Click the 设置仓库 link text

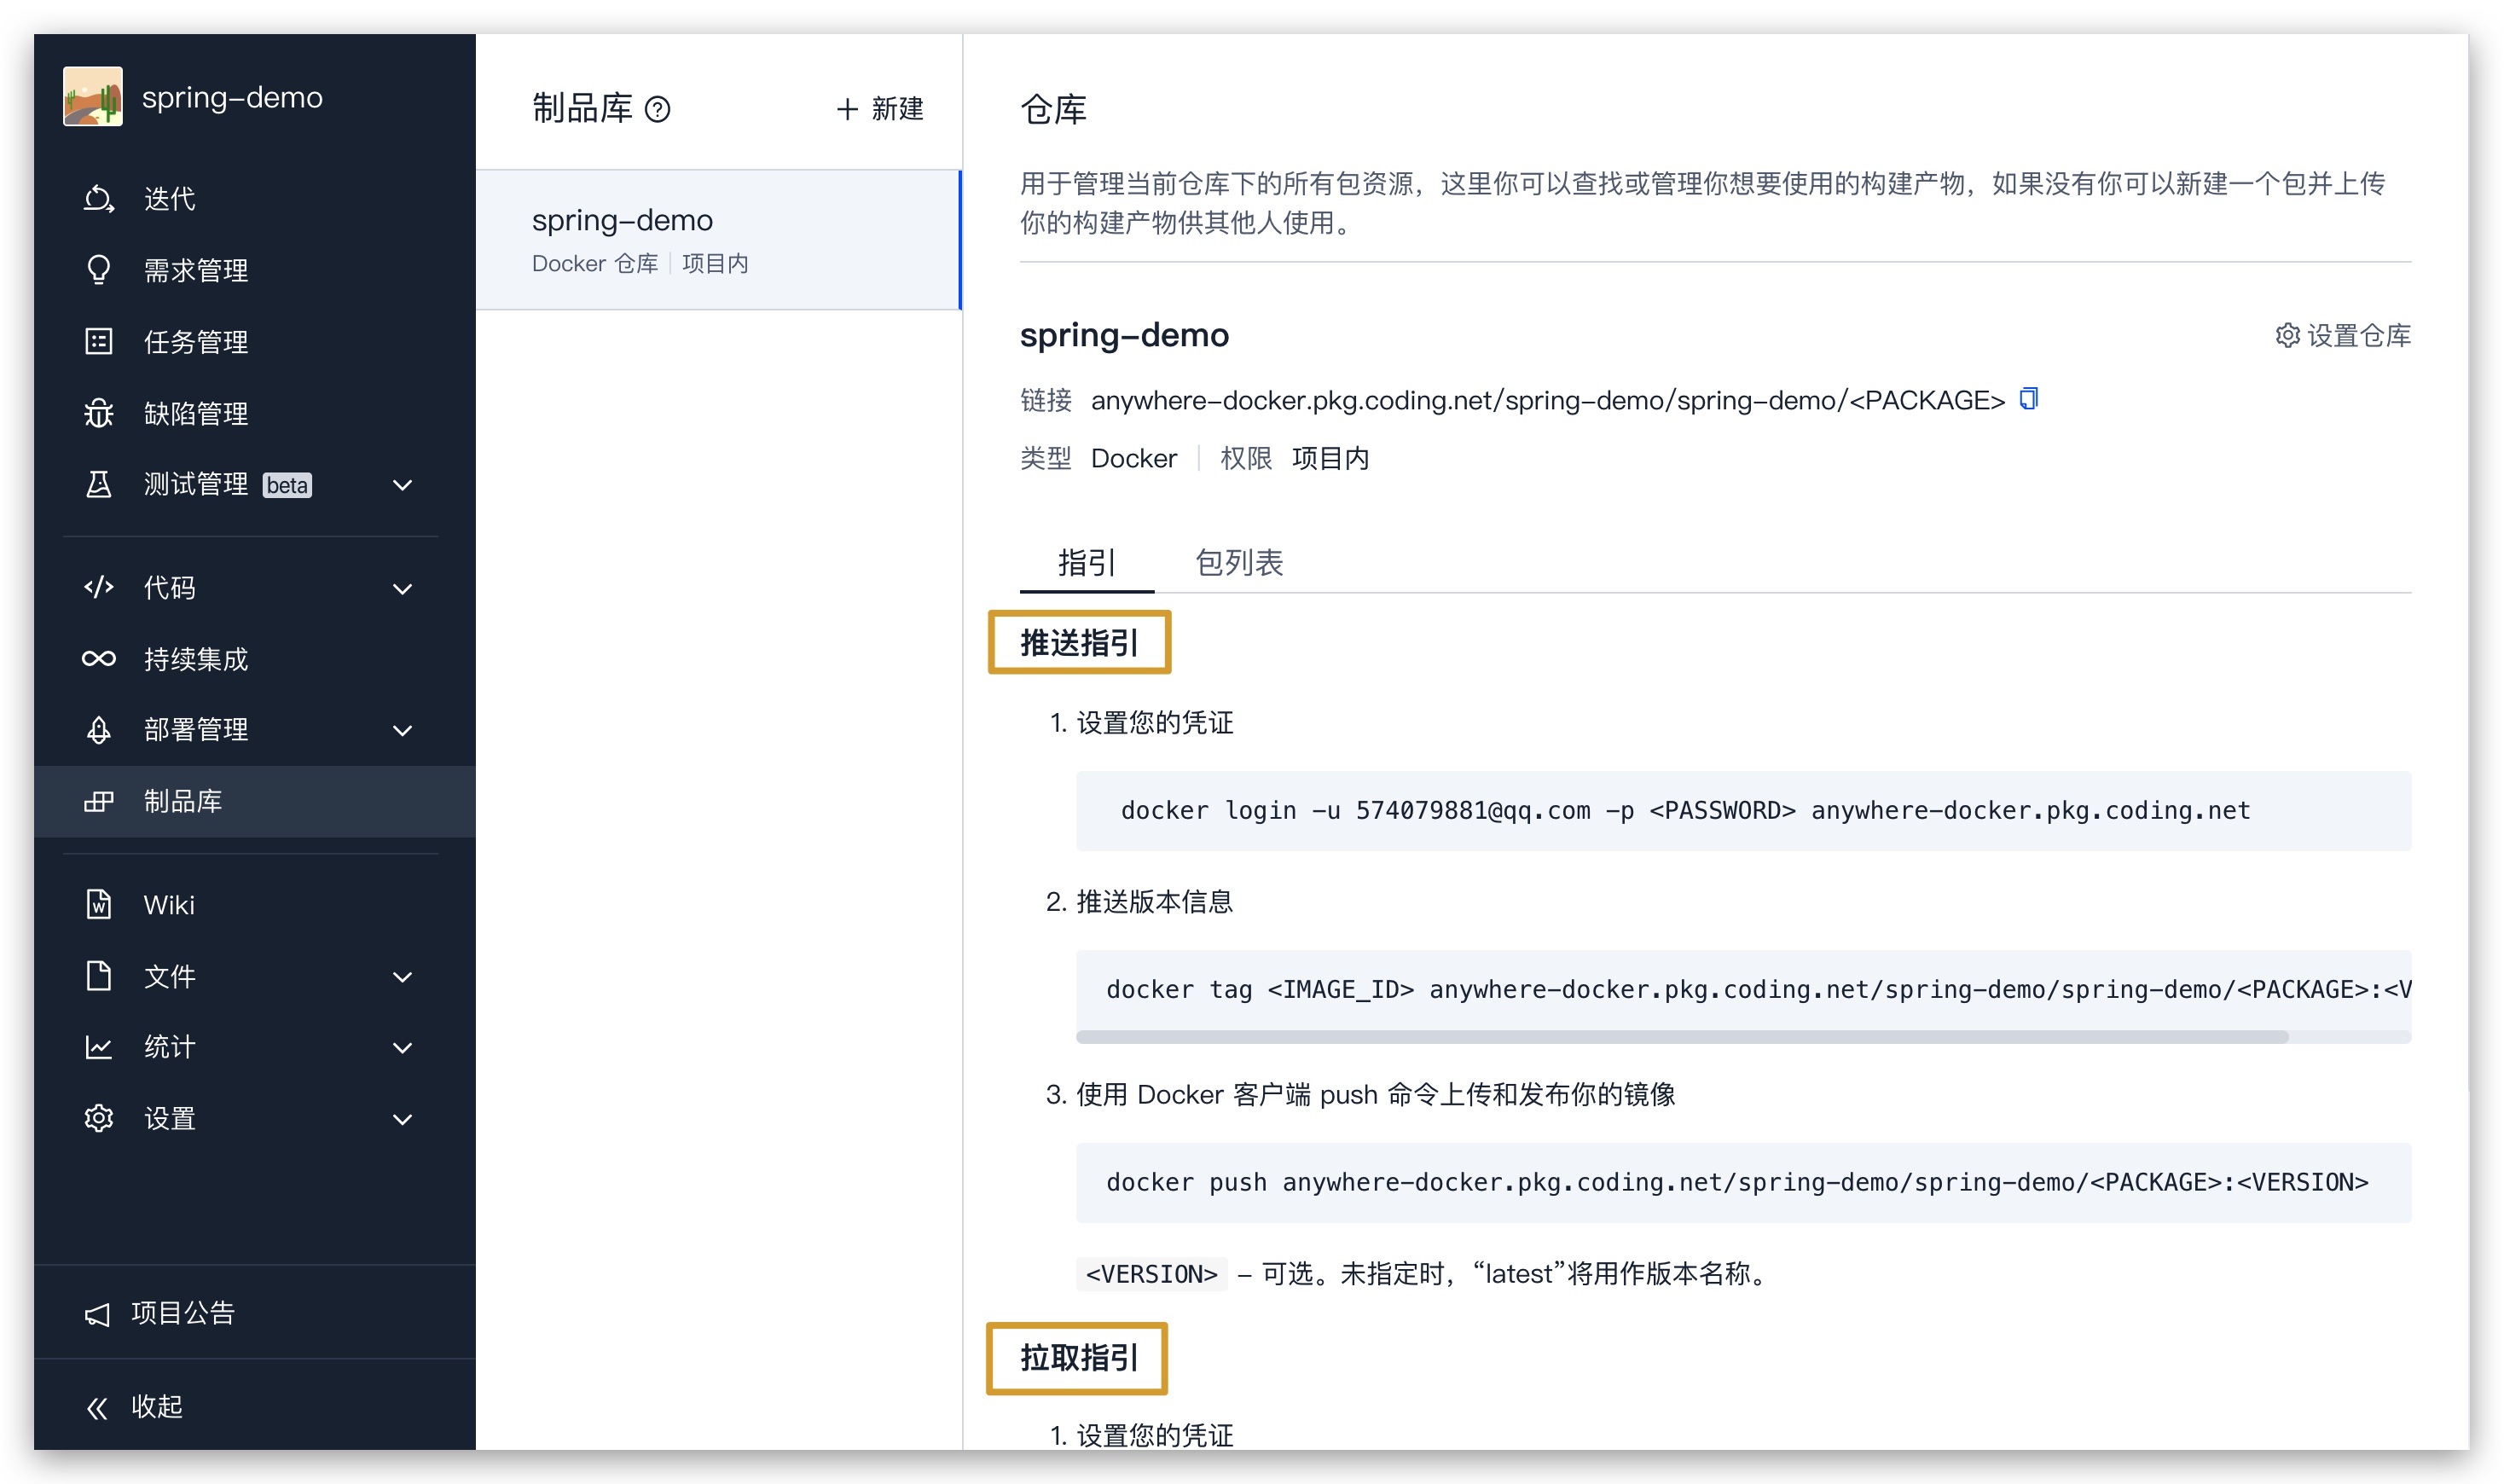click(x=2359, y=335)
